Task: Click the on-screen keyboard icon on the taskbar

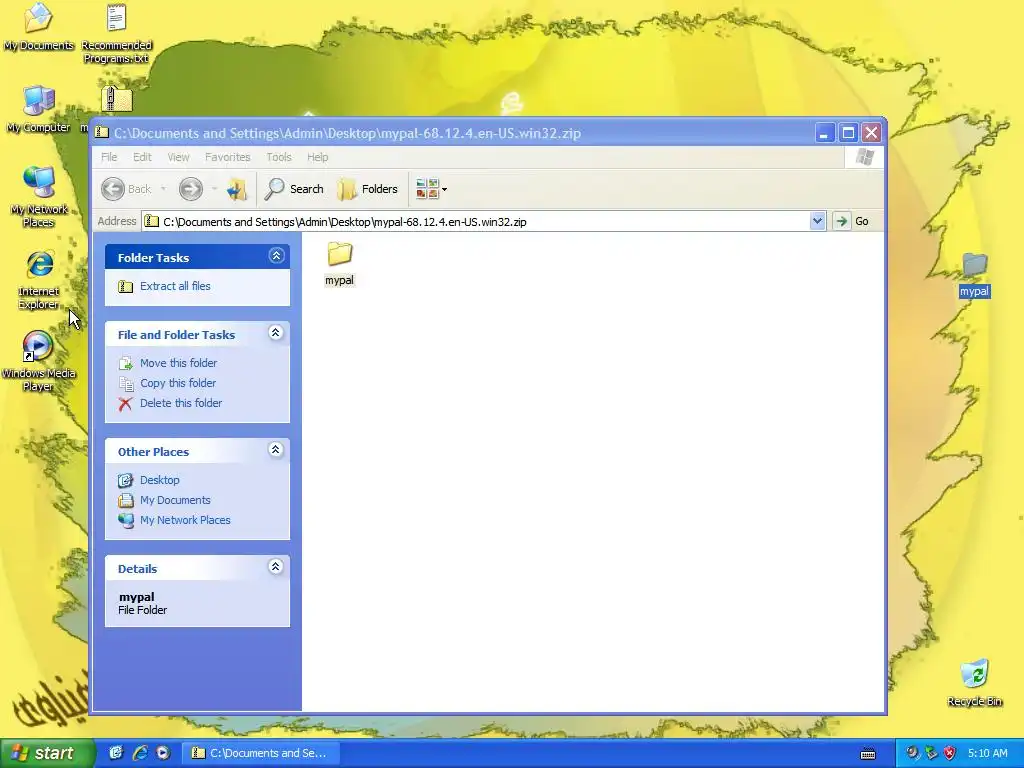Action: (868, 754)
